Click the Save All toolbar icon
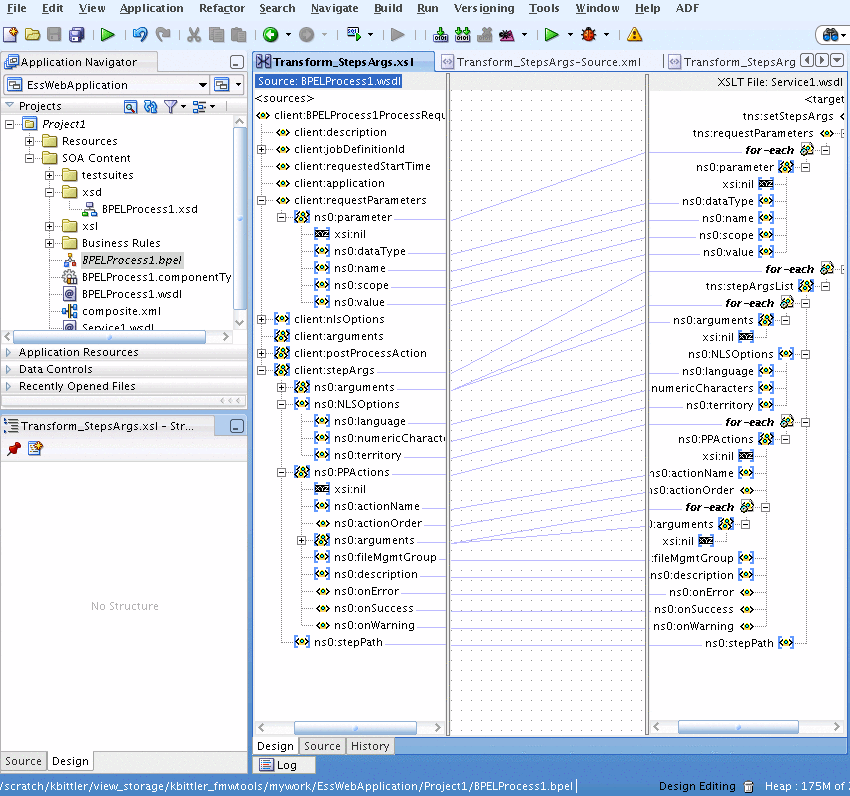Image resolution: width=850 pixels, height=796 pixels. point(75,33)
